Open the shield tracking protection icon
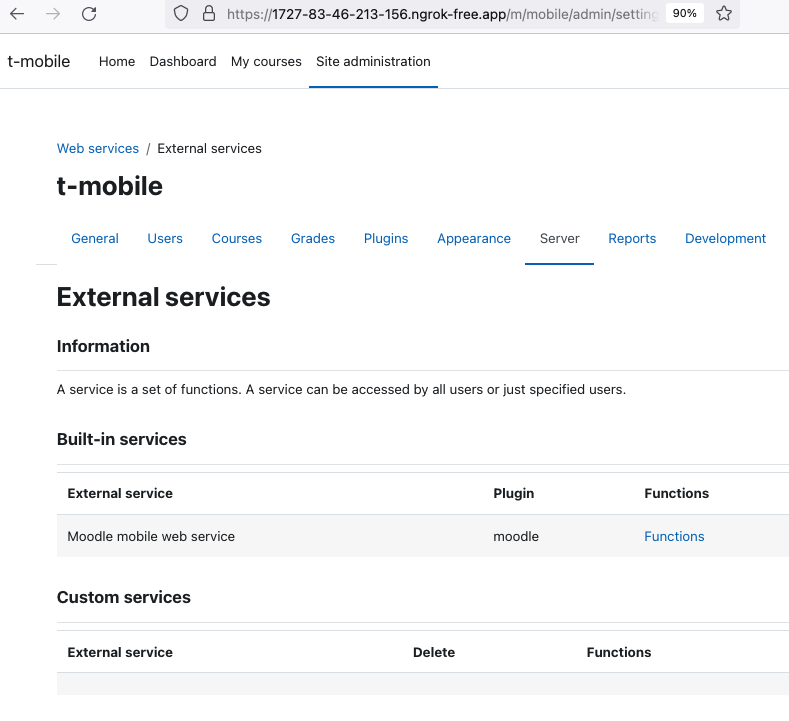This screenshot has height=721, width=789. pos(181,14)
